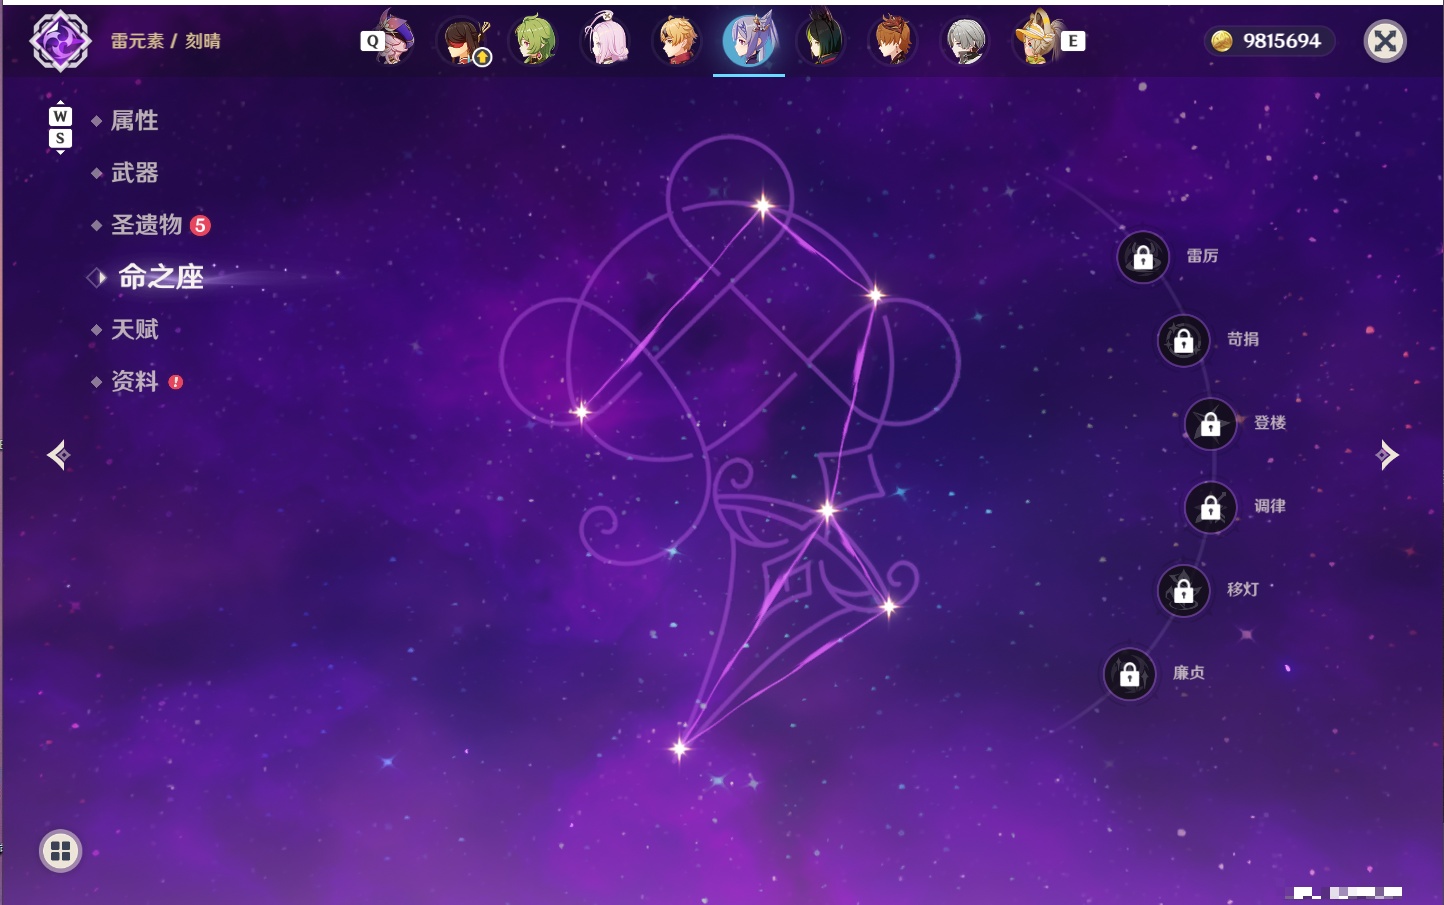The width and height of the screenshot is (1444, 905).
Task: Go to the next character with right arrow
Action: (1387, 455)
